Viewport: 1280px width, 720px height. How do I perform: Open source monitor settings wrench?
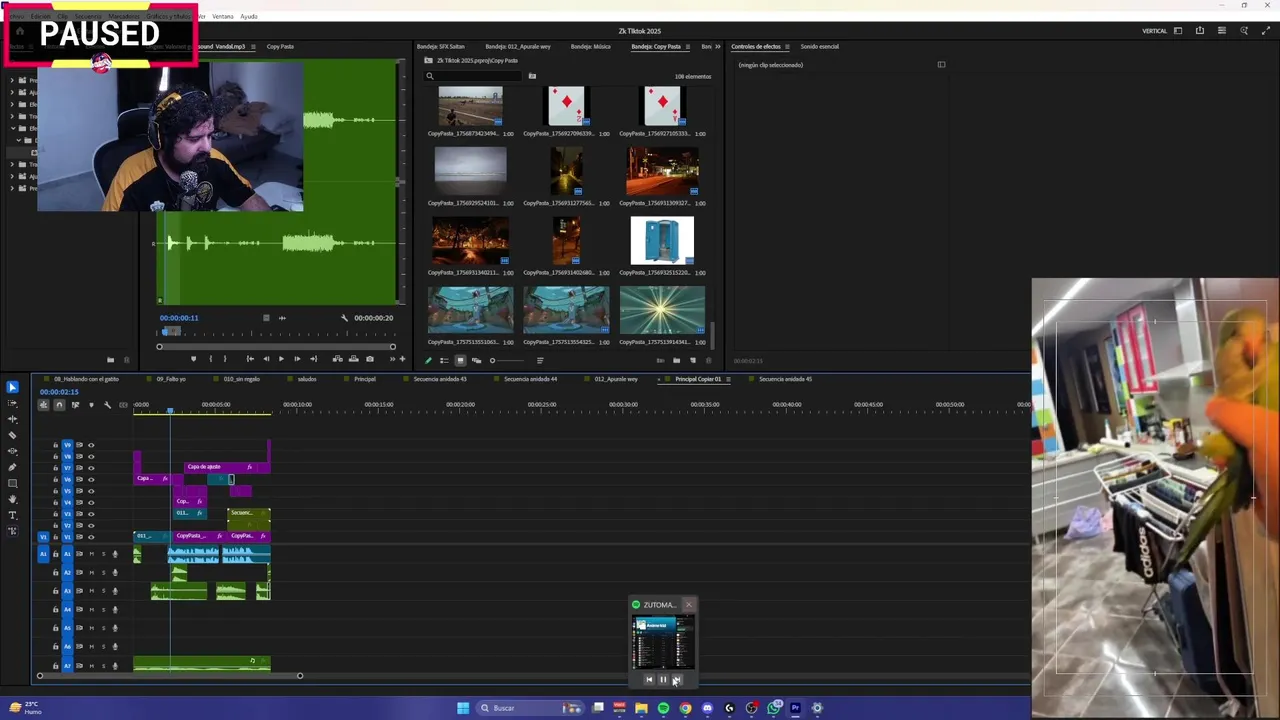click(344, 318)
